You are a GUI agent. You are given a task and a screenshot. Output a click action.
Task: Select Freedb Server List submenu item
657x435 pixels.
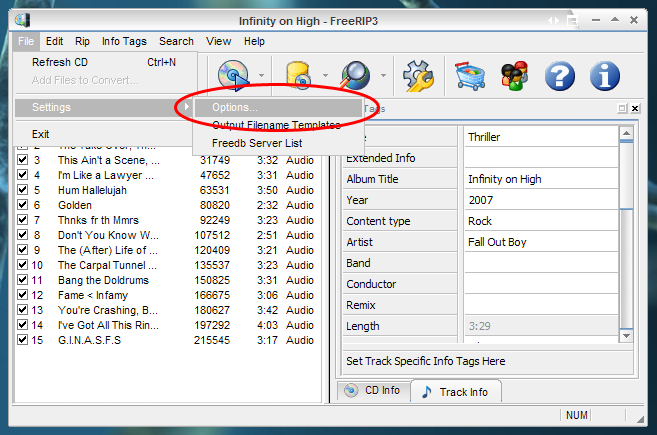click(278, 143)
